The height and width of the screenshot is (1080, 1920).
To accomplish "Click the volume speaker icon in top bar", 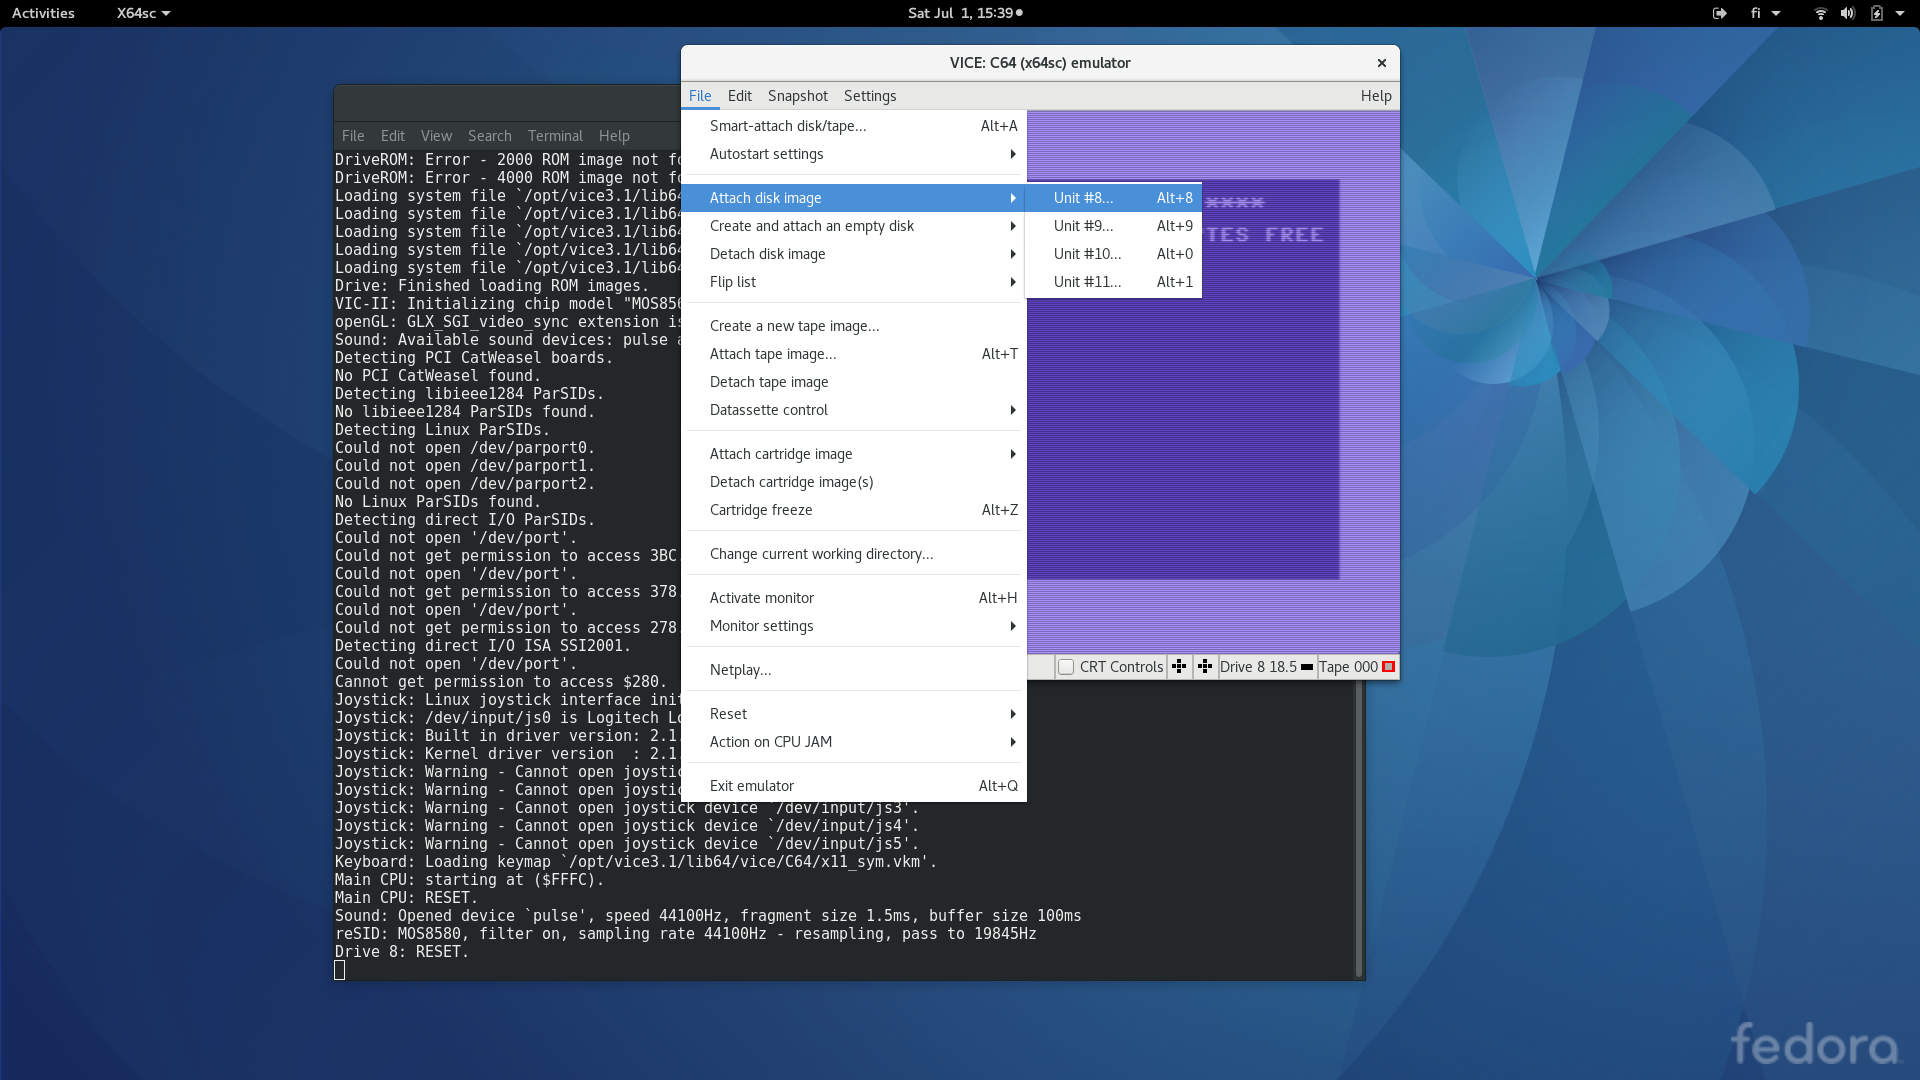I will (x=1847, y=13).
